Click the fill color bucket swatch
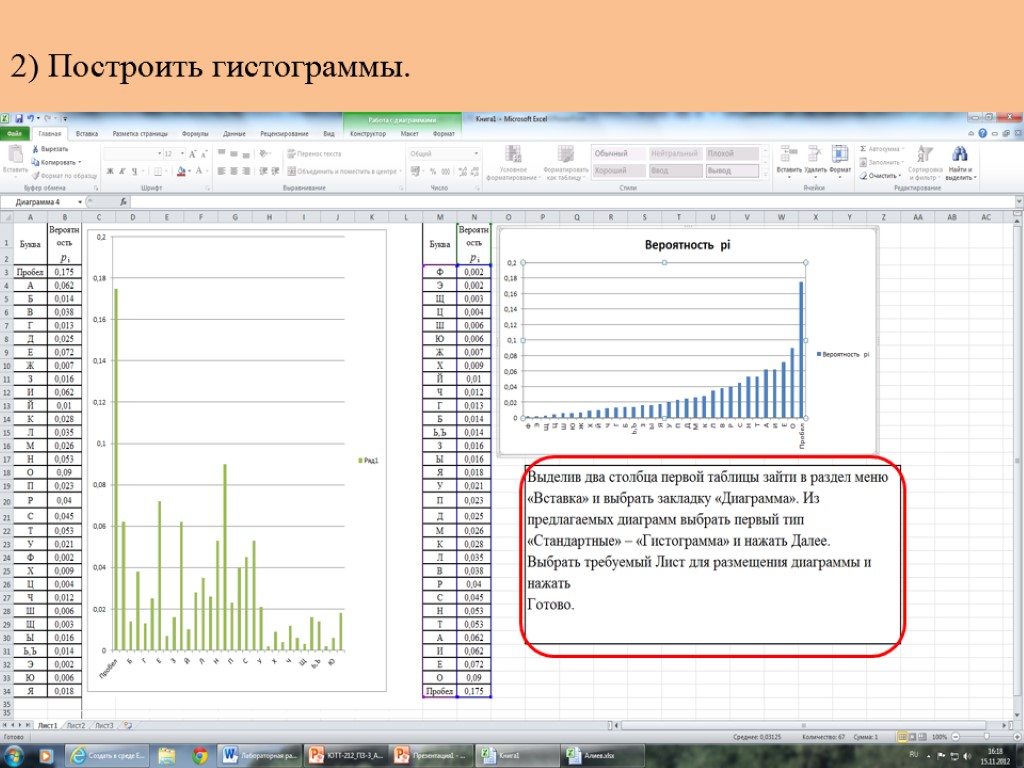The height and width of the screenshot is (768, 1024). pyautogui.click(x=181, y=171)
